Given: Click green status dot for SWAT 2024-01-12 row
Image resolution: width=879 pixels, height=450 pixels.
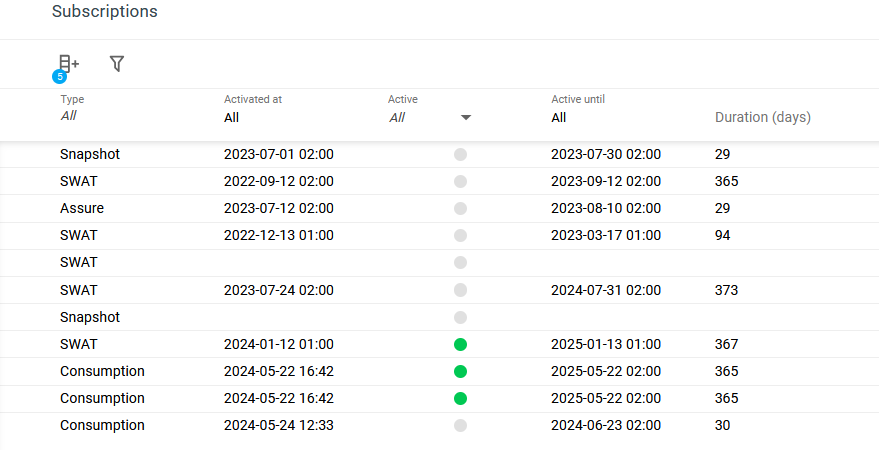Looking at the screenshot, I should coord(460,344).
